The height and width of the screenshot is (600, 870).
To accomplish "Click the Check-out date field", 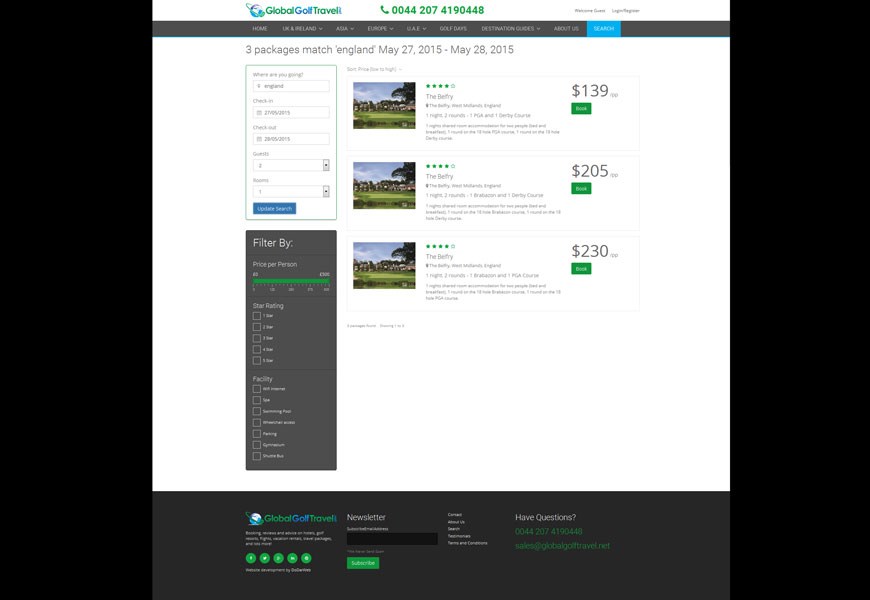I will coord(291,139).
